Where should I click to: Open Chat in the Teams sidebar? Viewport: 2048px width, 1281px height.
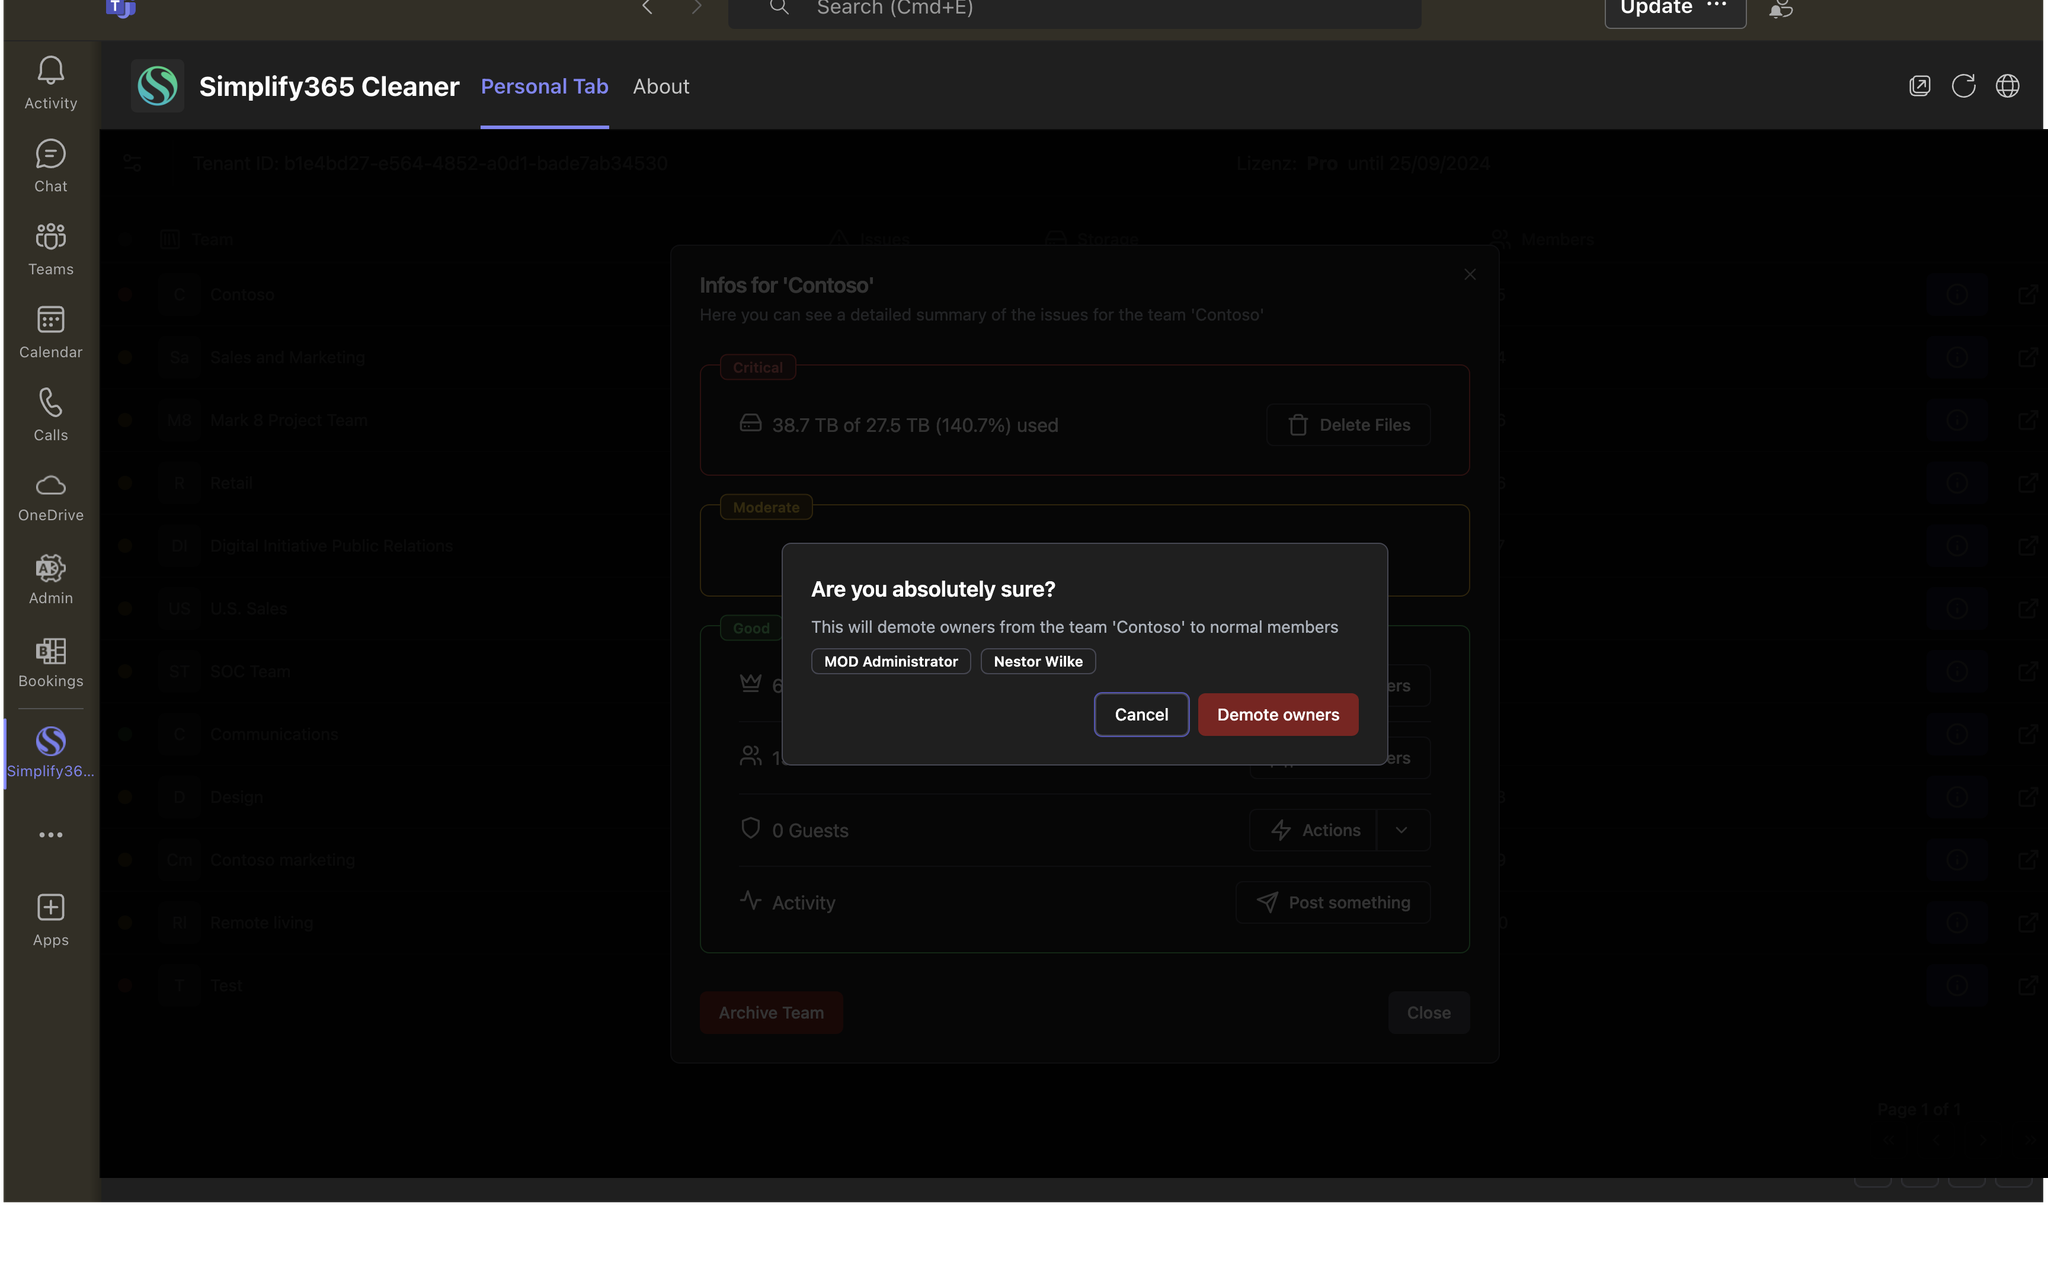coord(51,166)
